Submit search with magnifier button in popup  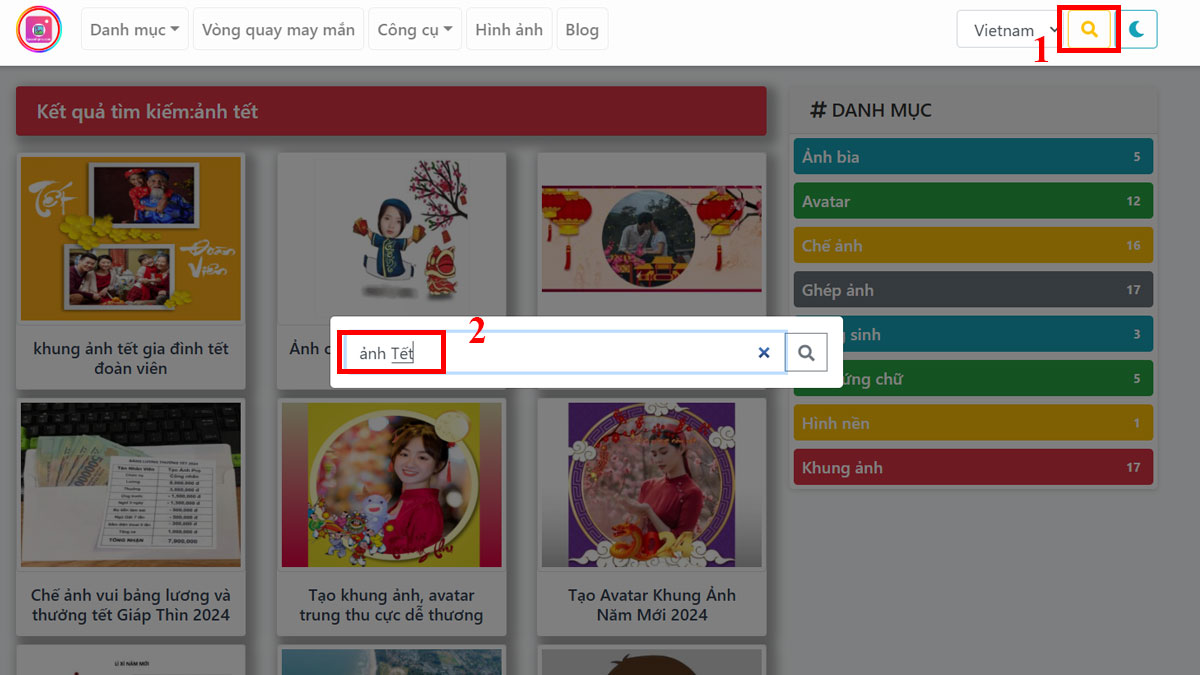(x=807, y=353)
